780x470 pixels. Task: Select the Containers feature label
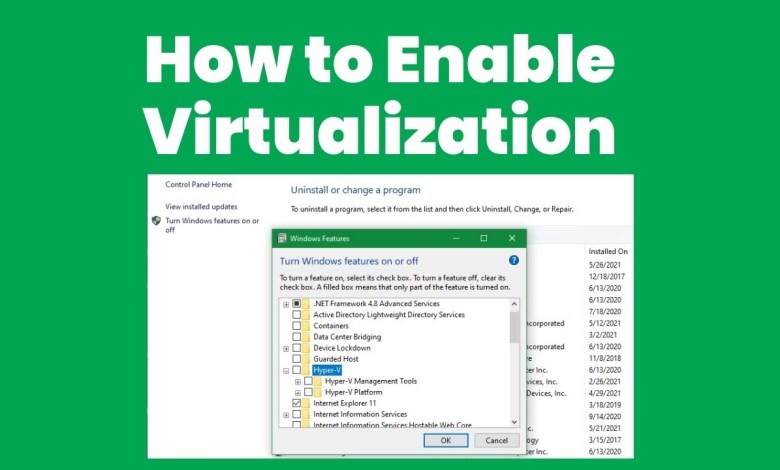click(331, 326)
